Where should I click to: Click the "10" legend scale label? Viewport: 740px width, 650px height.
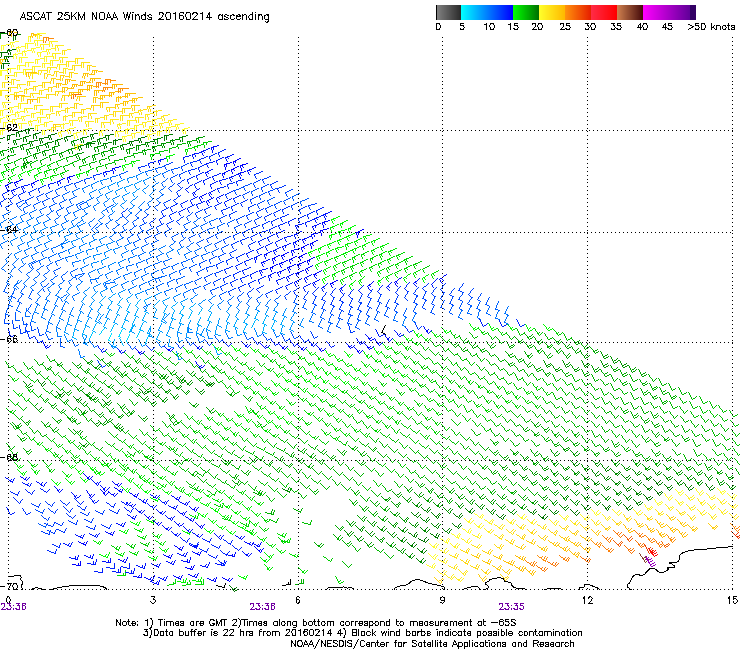[489, 27]
